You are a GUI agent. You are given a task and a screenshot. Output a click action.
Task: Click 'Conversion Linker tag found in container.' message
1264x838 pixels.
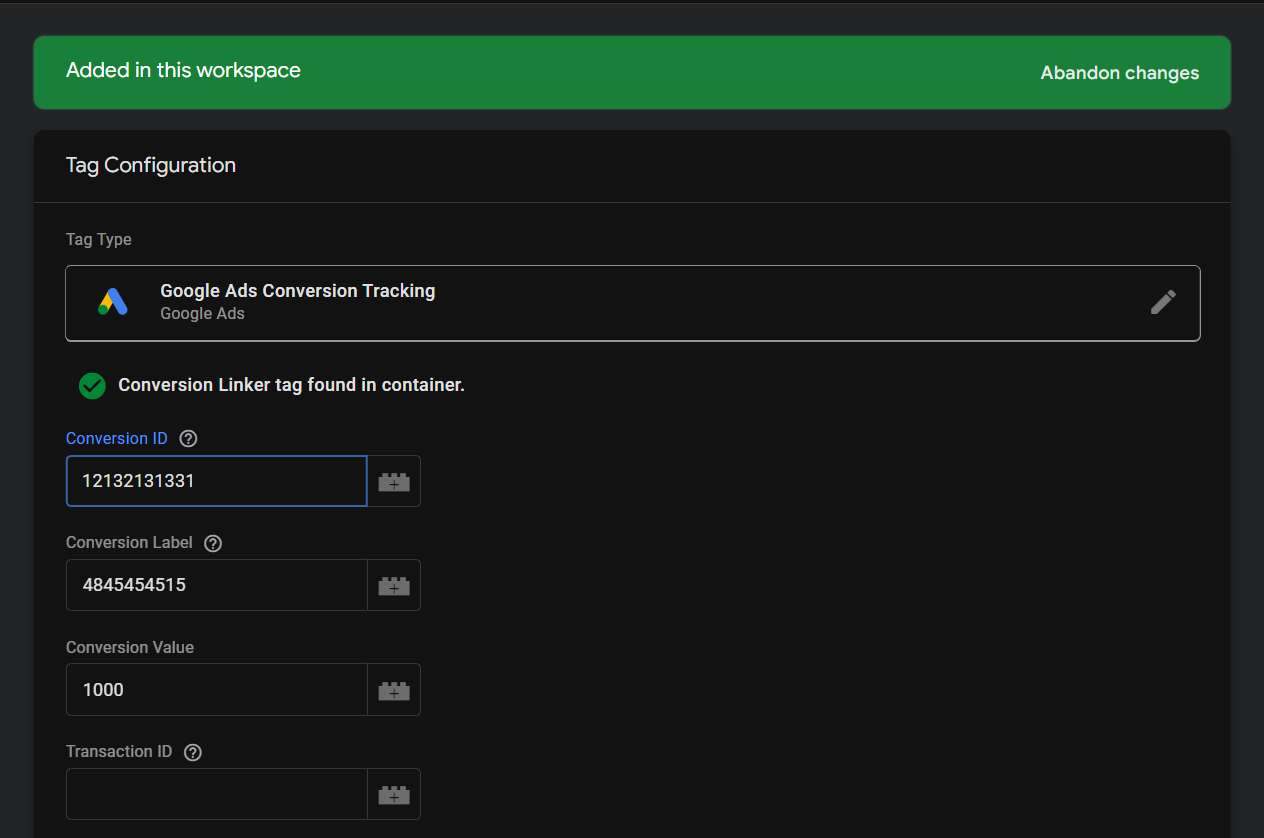tap(291, 385)
